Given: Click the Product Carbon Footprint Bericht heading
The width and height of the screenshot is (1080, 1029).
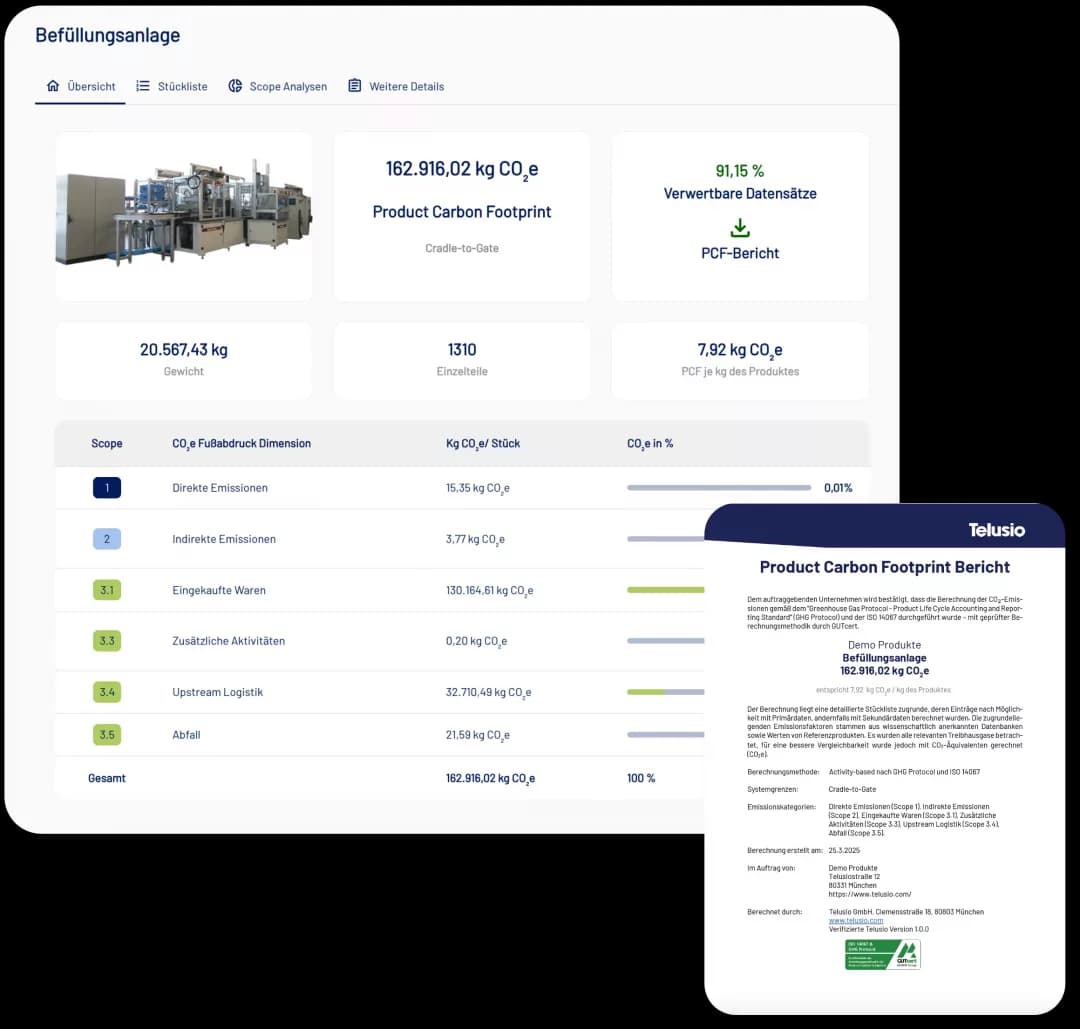Looking at the screenshot, I should pyautogui.click(x=884, y=567).
